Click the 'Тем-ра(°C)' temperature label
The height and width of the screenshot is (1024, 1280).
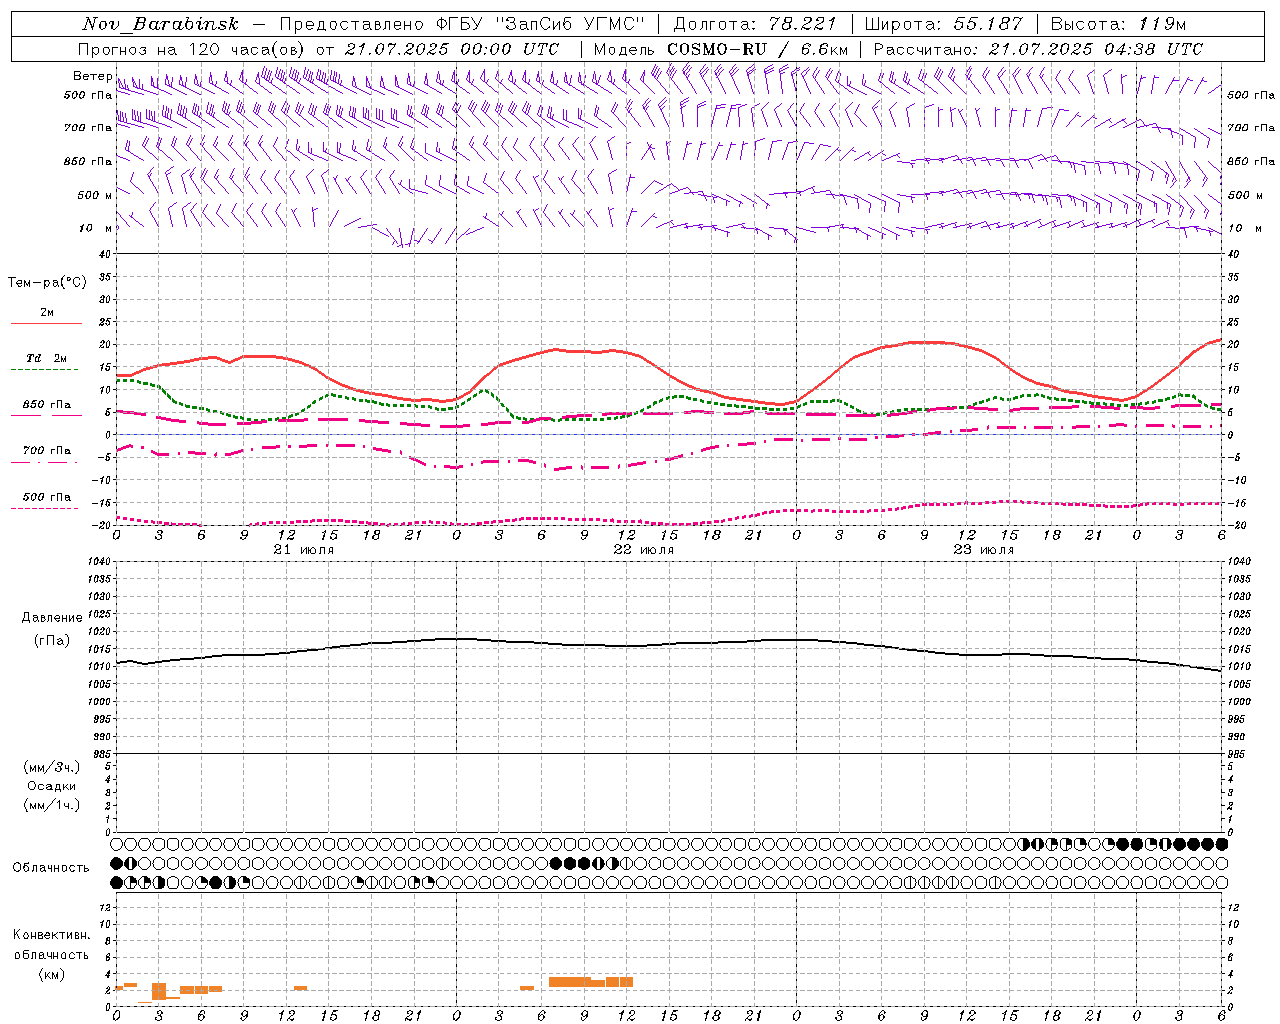pyautogui.click(x=47, y=283)
